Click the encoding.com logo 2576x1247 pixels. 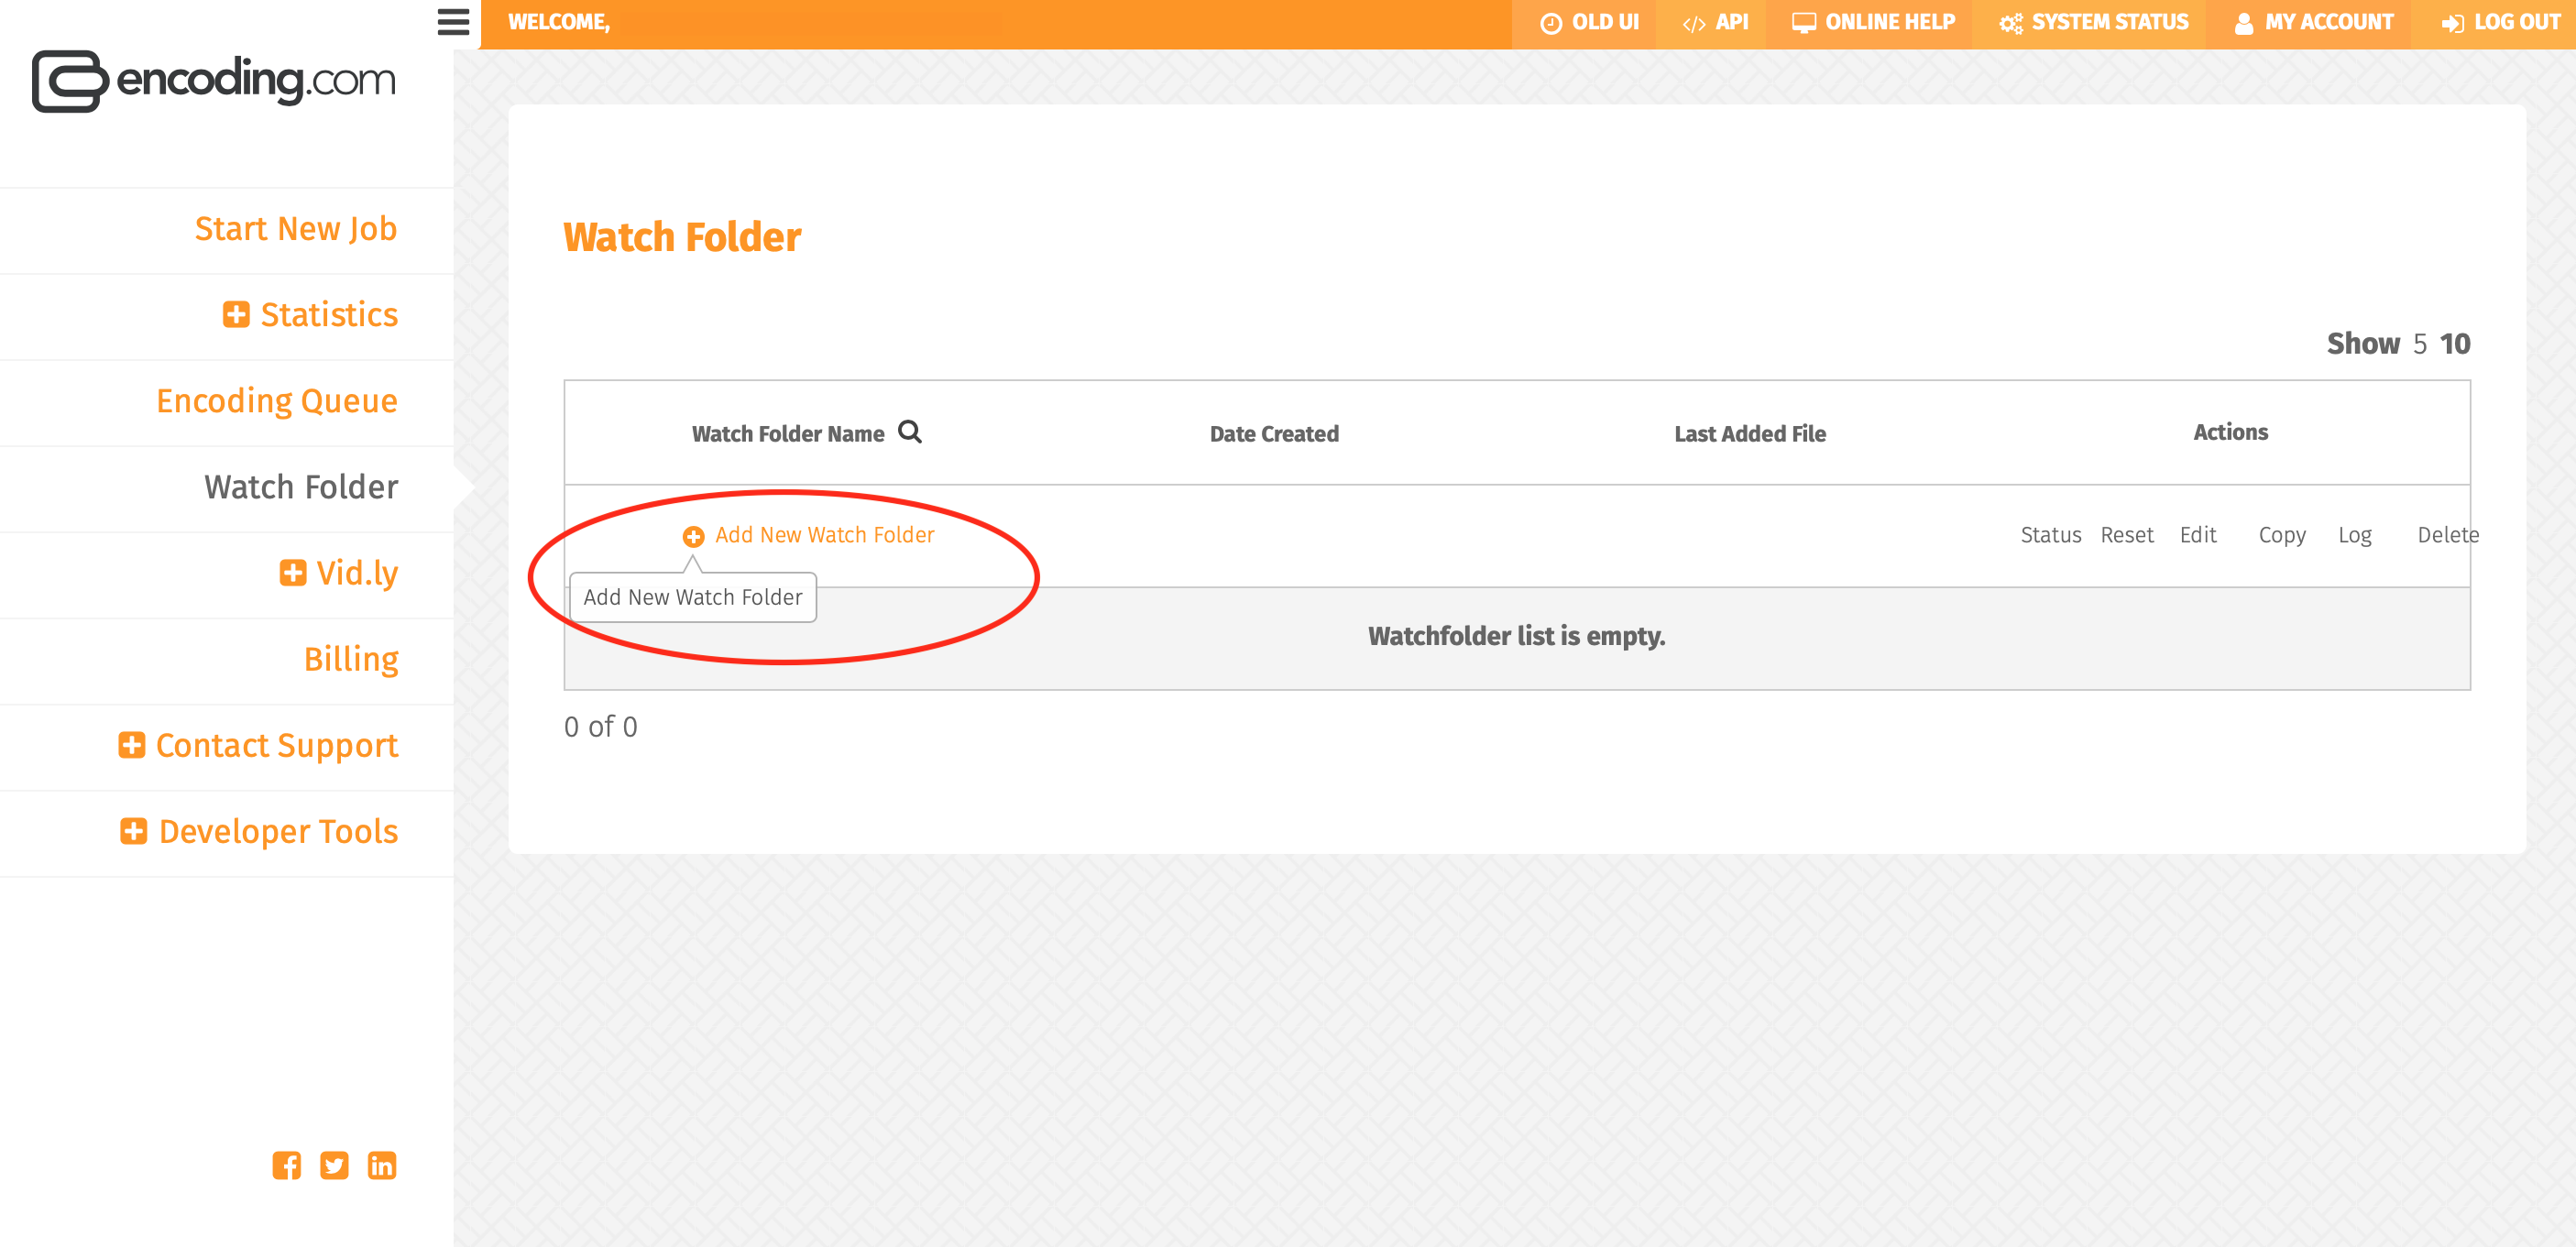pyautogui.click(x=214, y=80)
